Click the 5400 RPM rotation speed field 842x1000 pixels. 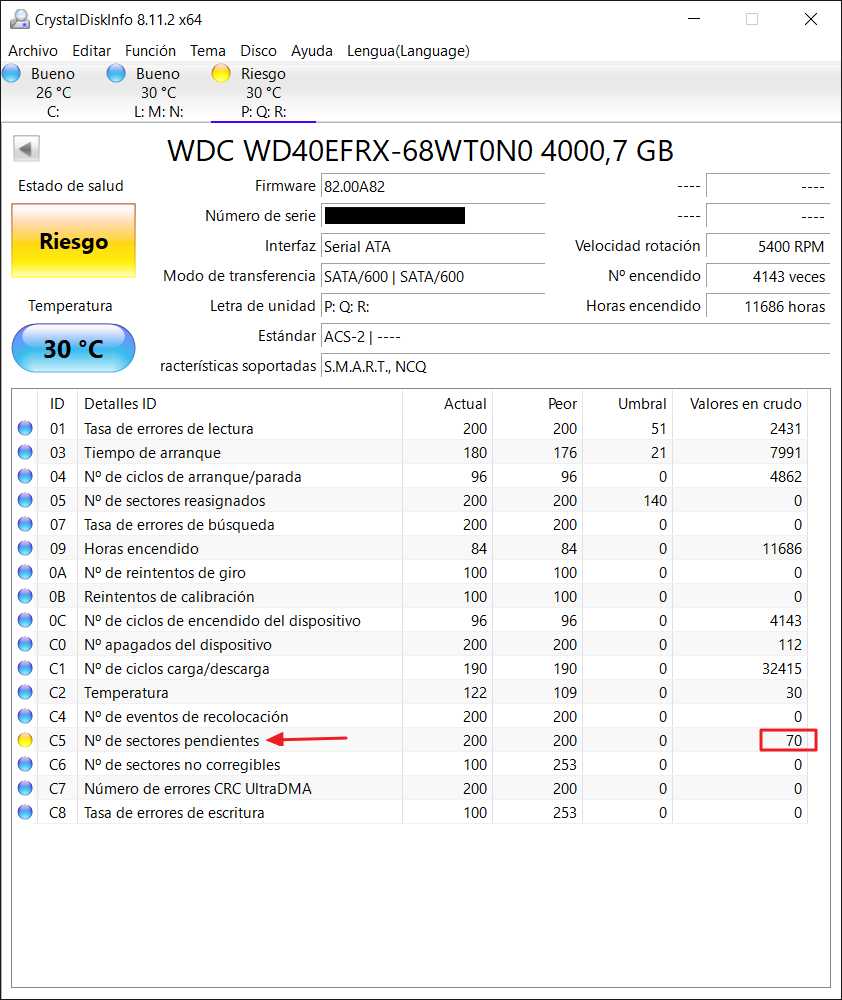768,246
